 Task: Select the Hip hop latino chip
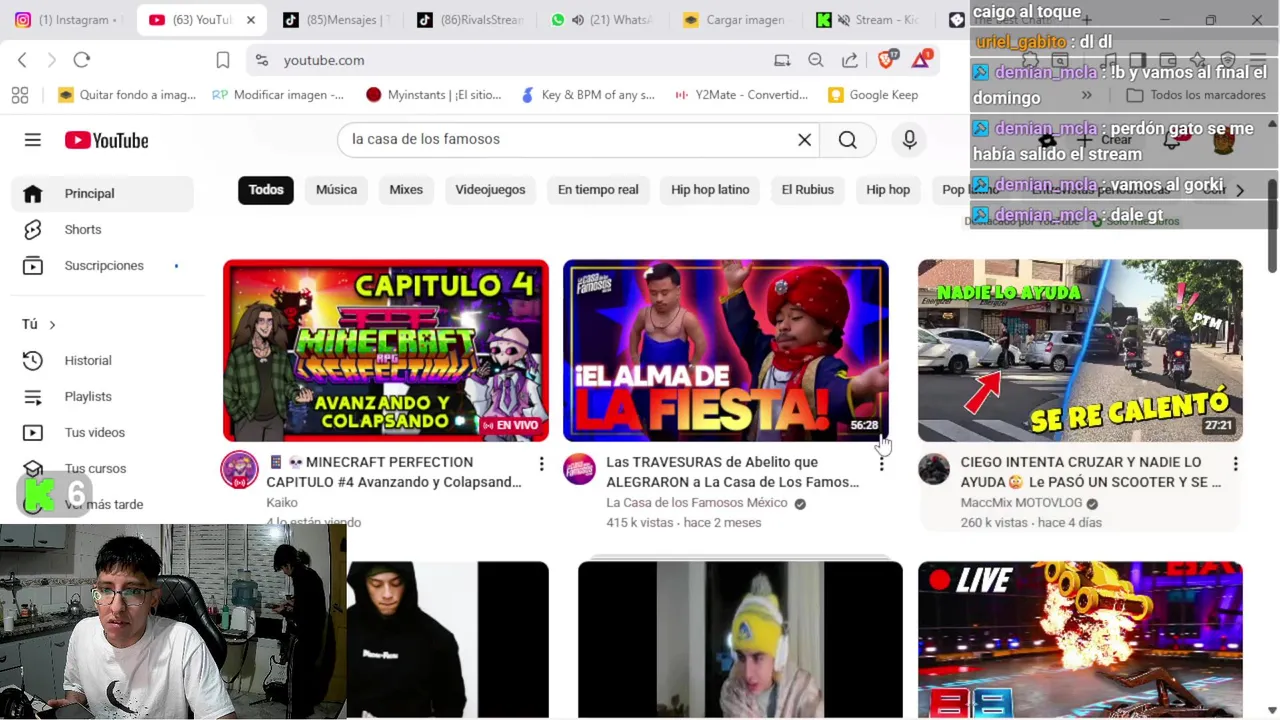tap(710, 190)
